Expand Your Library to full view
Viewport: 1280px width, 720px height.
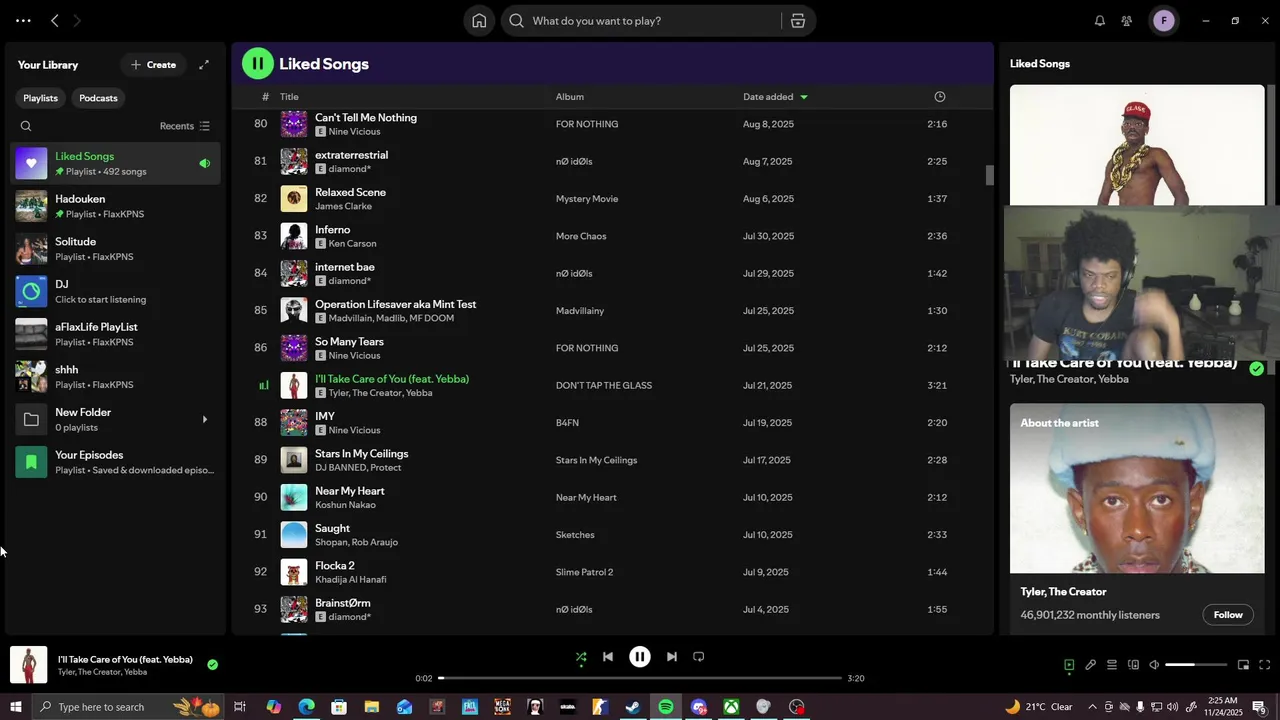tap(204, 65)
